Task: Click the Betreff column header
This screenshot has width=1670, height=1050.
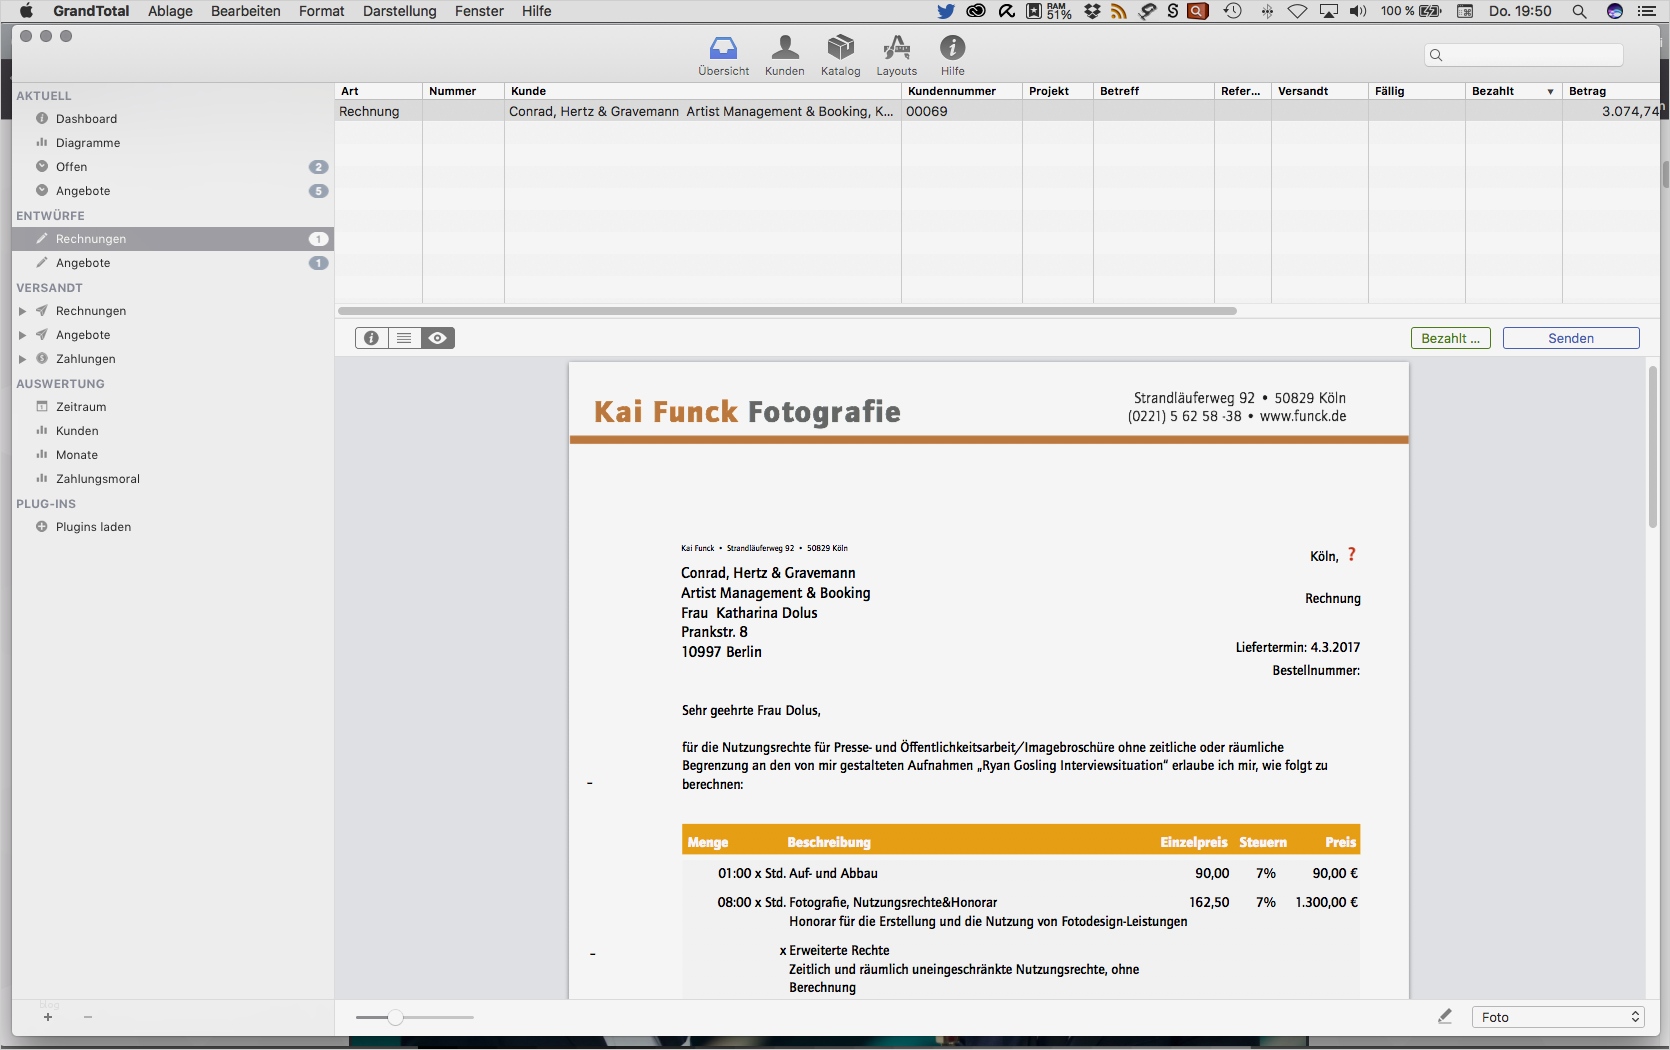Action: pyautogui.click(x=1153, y=91)
